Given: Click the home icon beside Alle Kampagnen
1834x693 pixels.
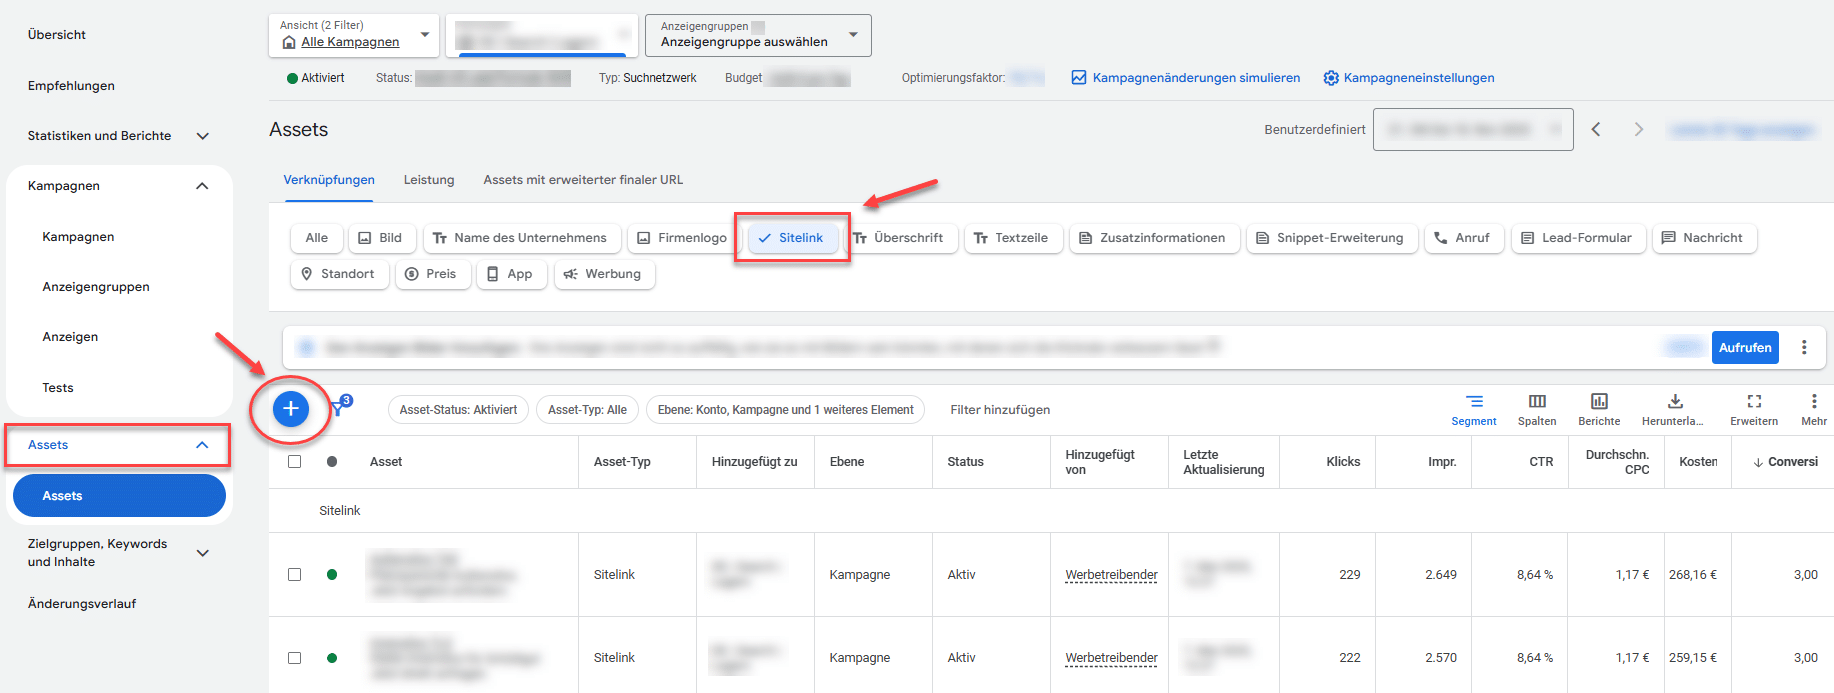Looking at the screenshot, I should [289, 42].
